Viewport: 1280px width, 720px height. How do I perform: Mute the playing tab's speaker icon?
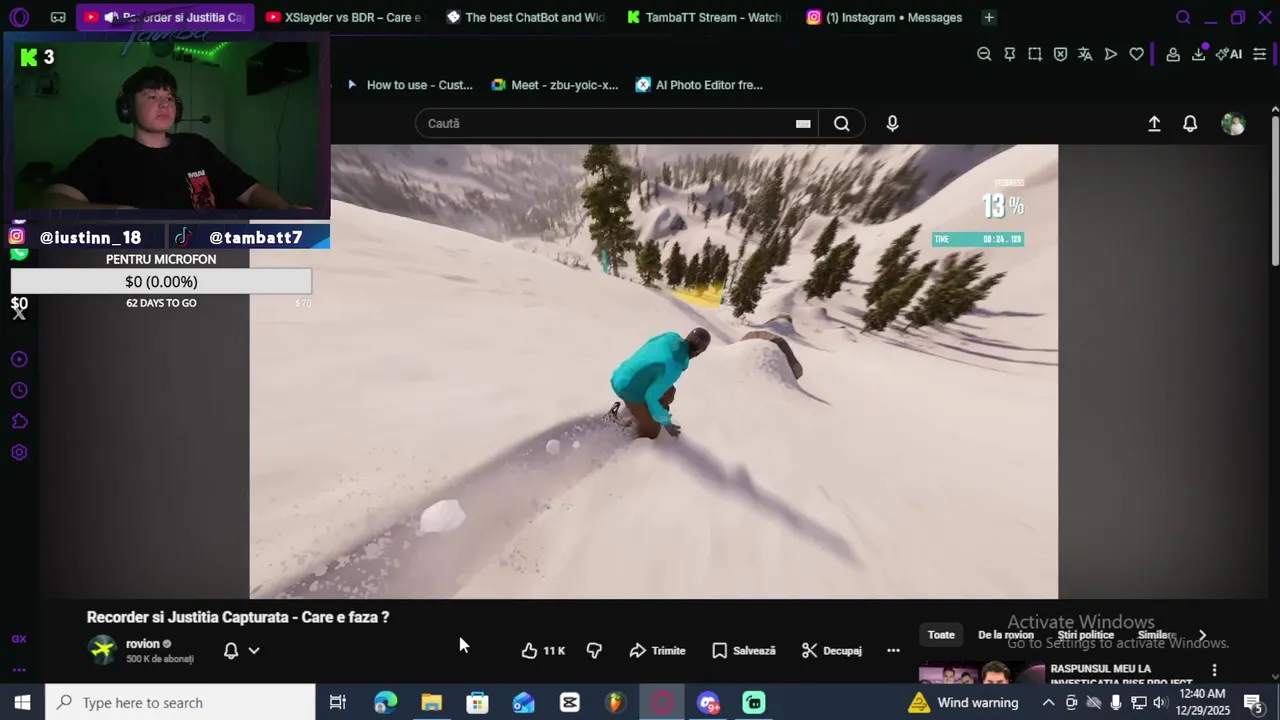(x=111, y=17)
